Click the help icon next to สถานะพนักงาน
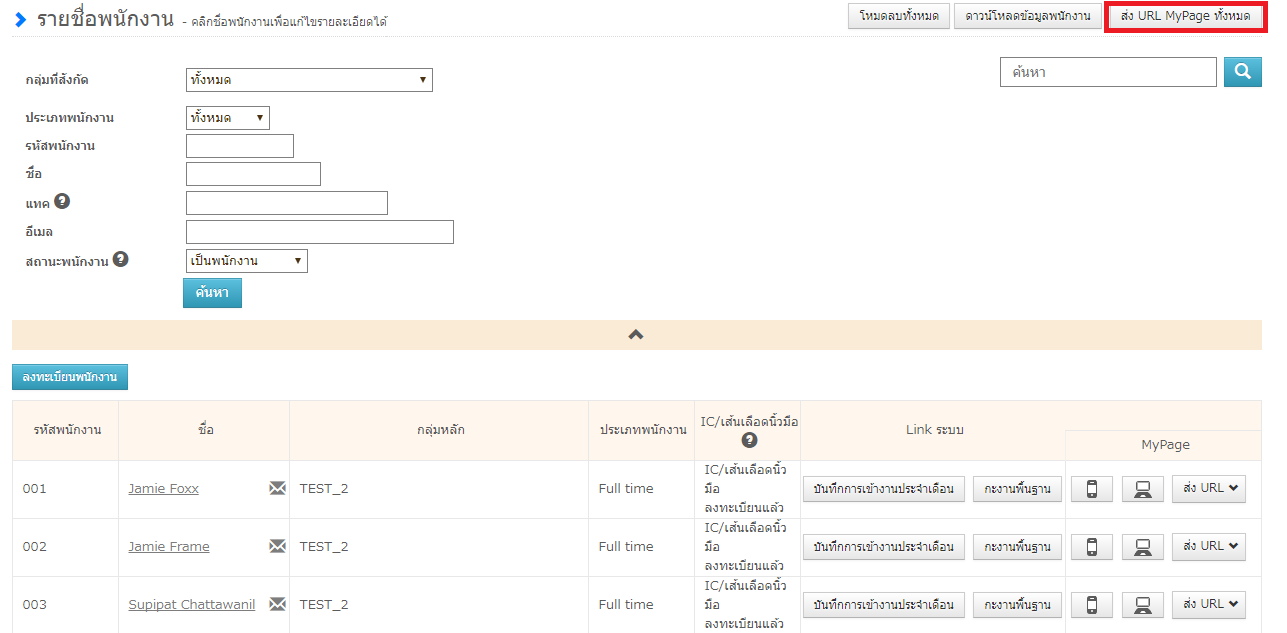 tap(121, 259)
